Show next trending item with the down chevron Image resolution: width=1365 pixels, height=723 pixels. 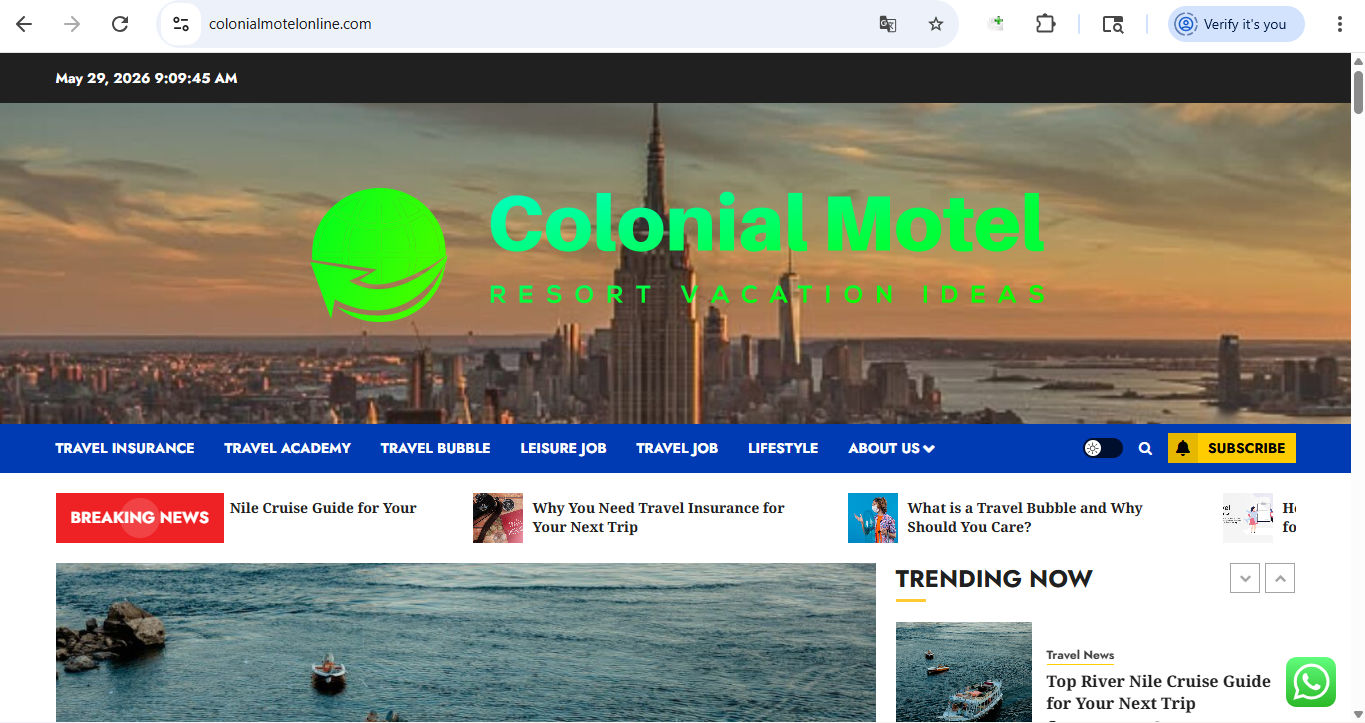point(1244,578)
